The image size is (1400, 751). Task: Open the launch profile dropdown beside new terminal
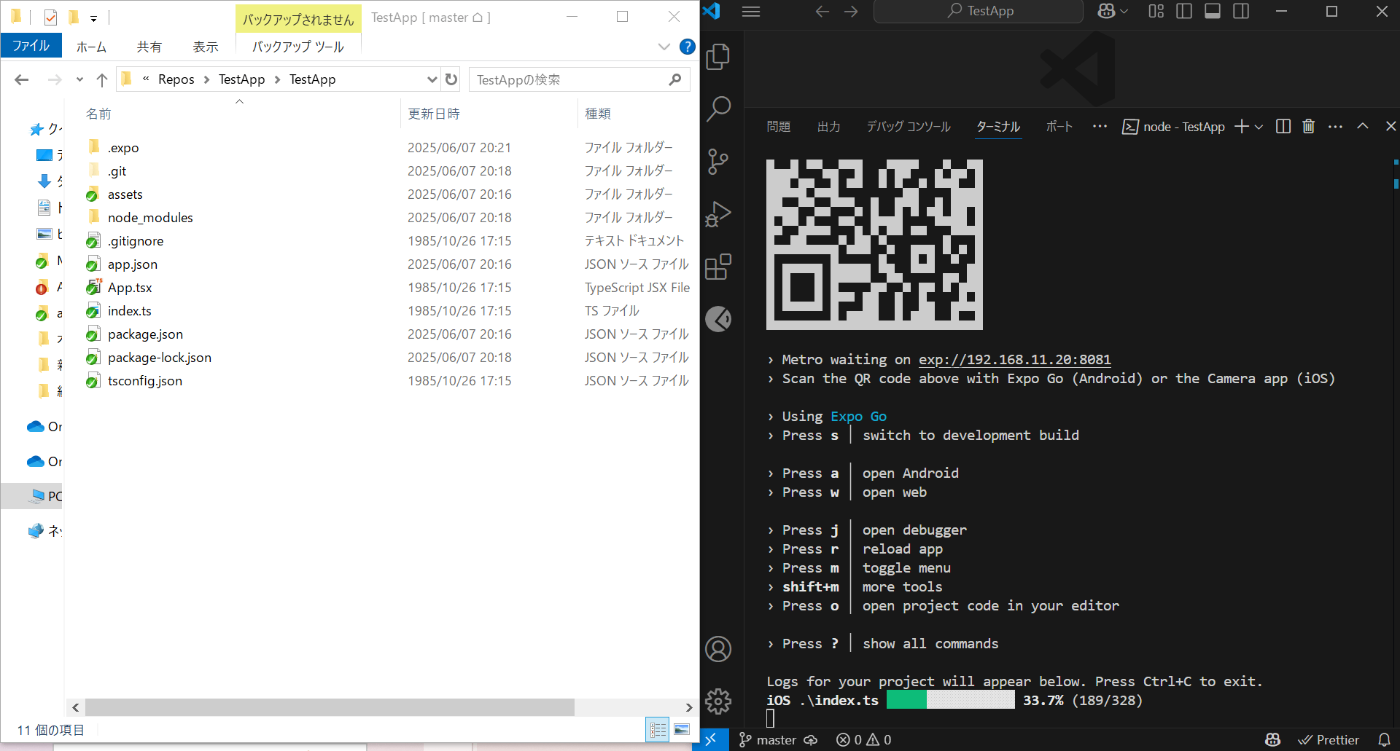pos(1258,126)
